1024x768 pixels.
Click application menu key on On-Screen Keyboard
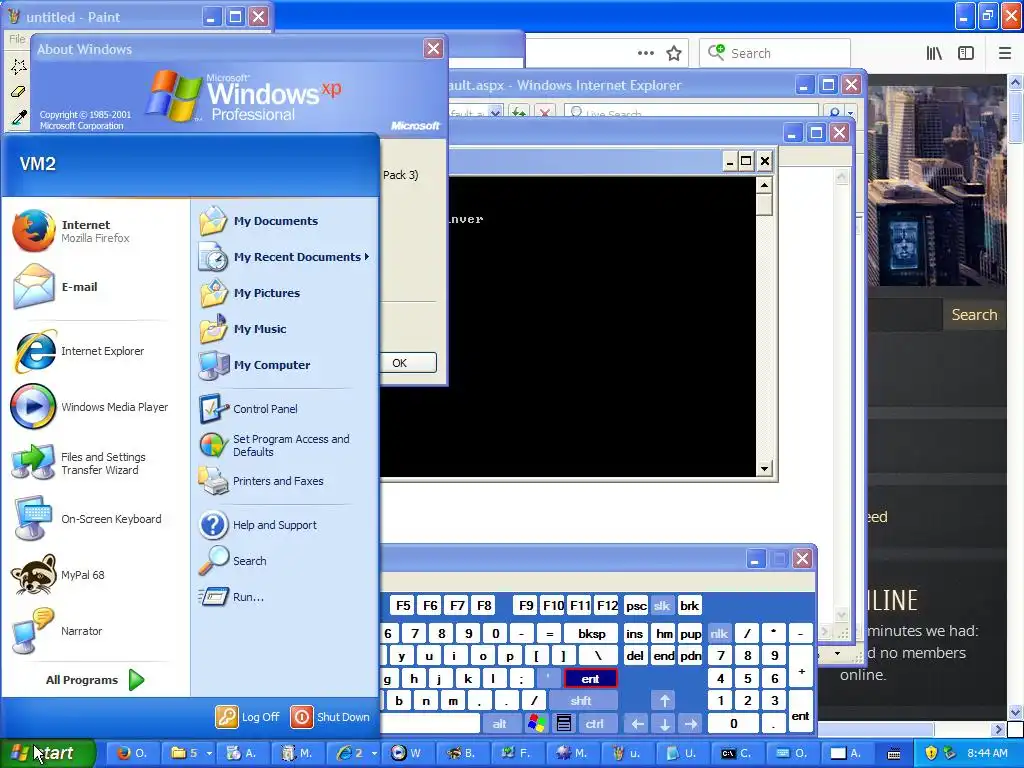click(x=564, y=724)
